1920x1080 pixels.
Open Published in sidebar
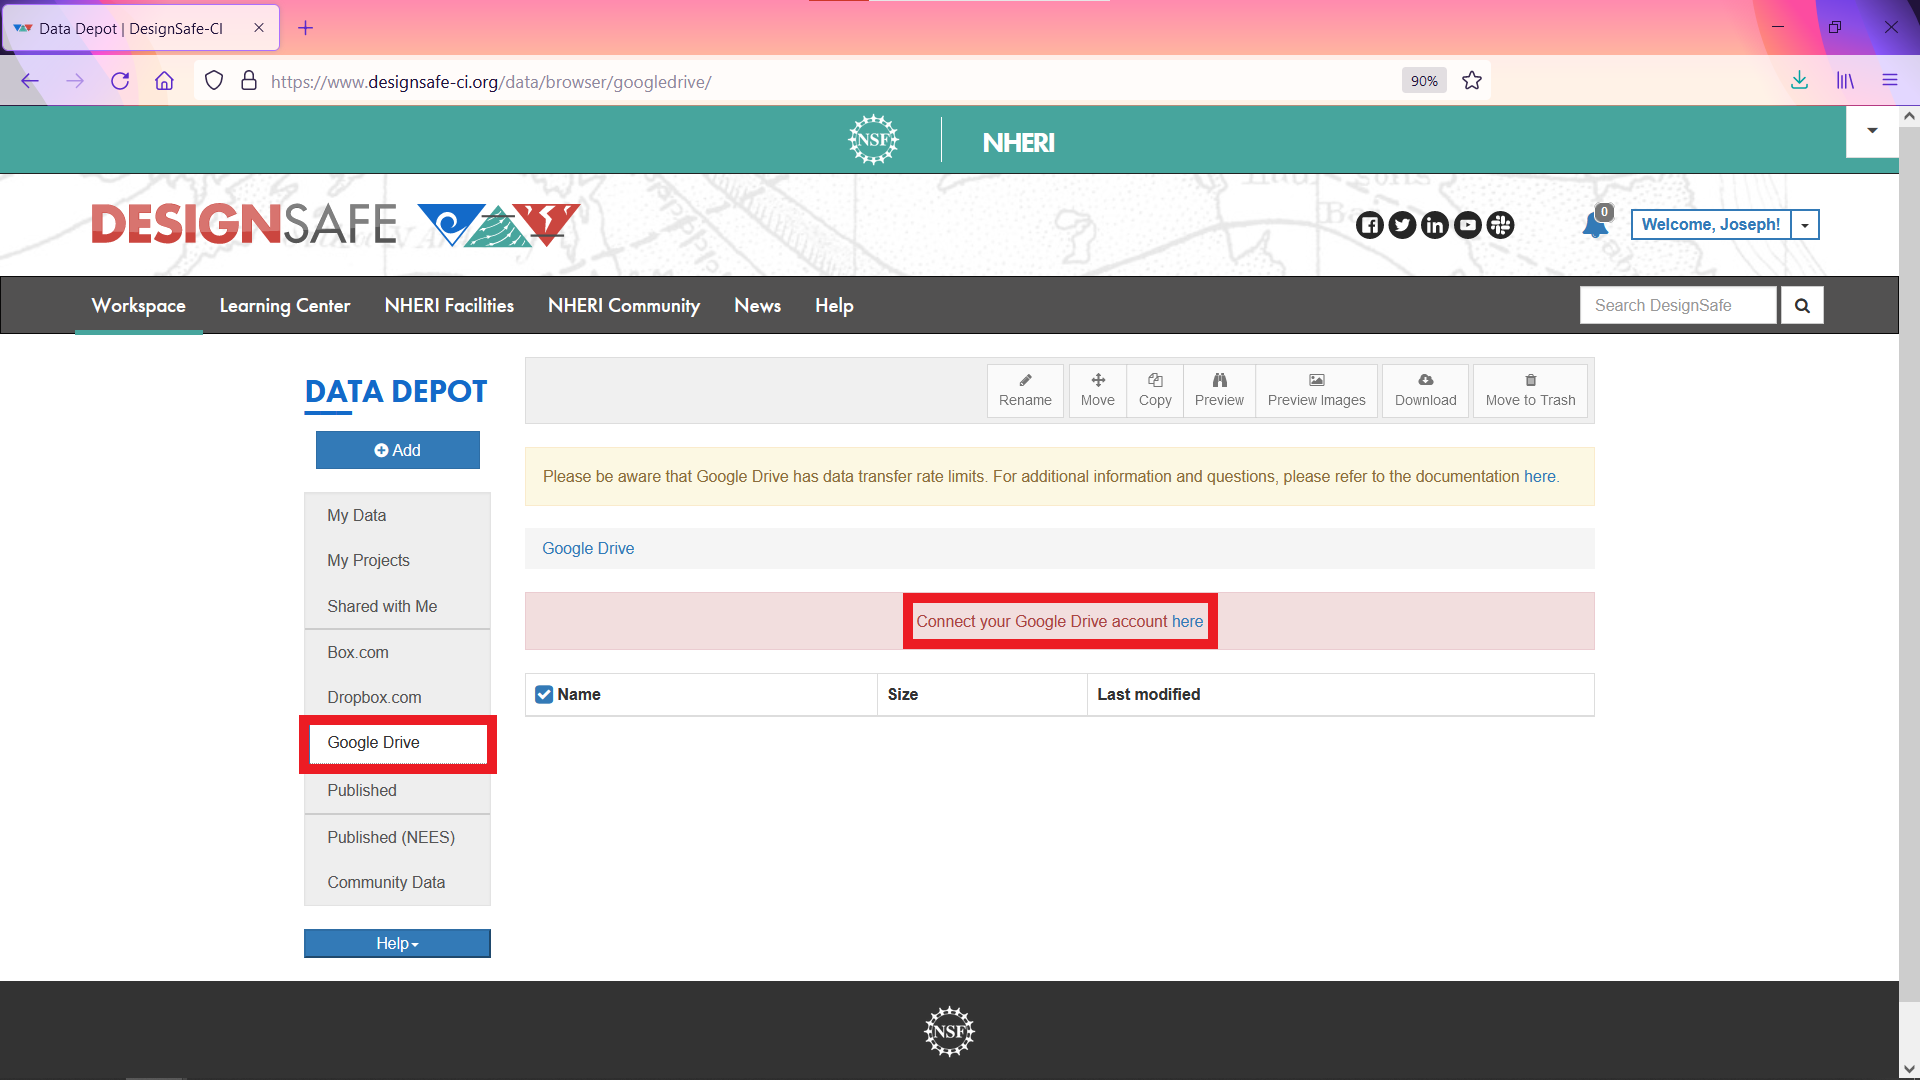point(397,790)
